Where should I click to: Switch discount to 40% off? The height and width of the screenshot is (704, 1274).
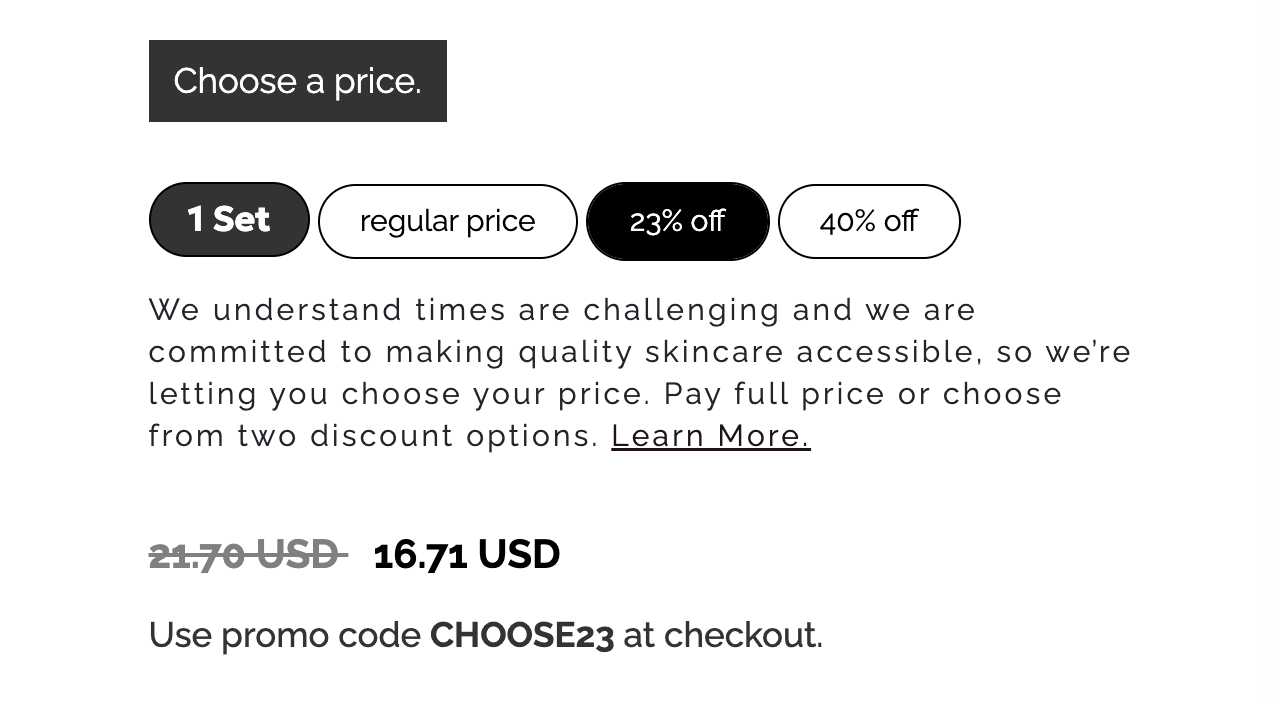click(868, 221)
